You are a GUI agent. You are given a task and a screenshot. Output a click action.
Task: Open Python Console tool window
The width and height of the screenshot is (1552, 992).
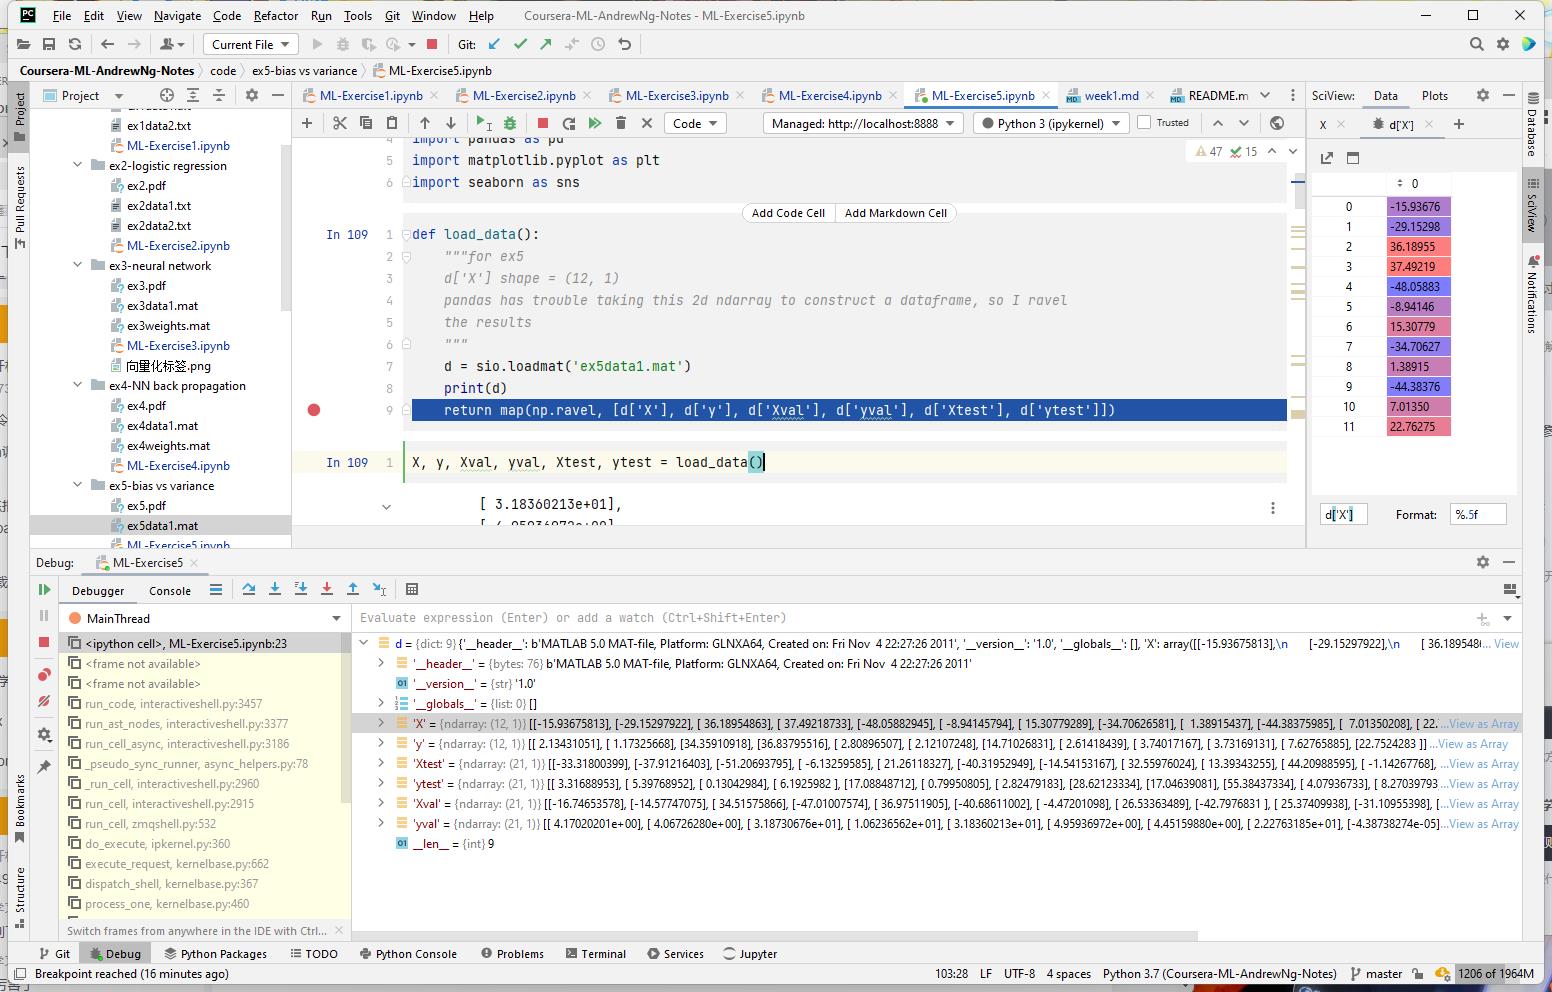tap(408, 954)
